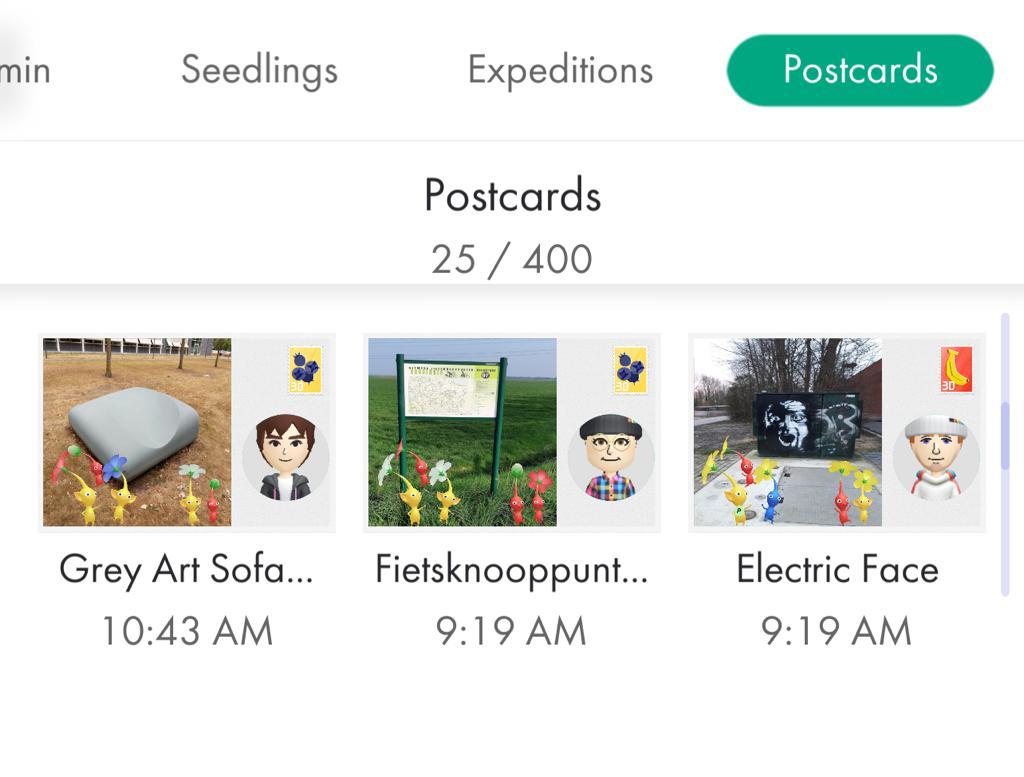Switch to the Seedlings tab
1024x777 pixels.
(258, 69)
